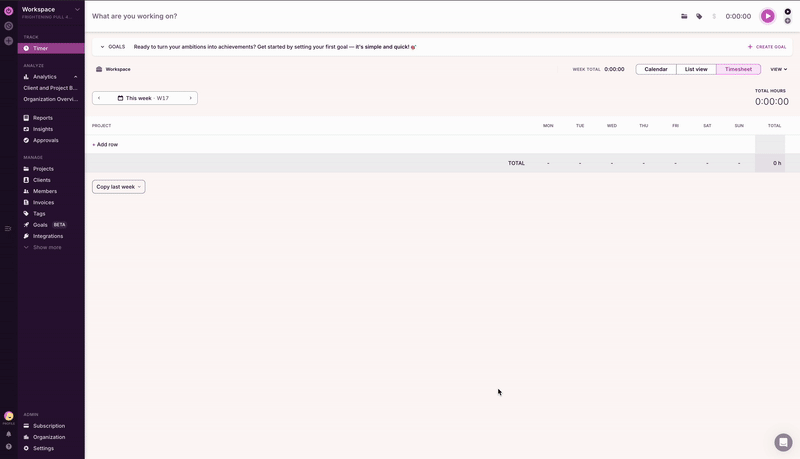
Task: Open notifications bell icon
Action: click(9, 434)
